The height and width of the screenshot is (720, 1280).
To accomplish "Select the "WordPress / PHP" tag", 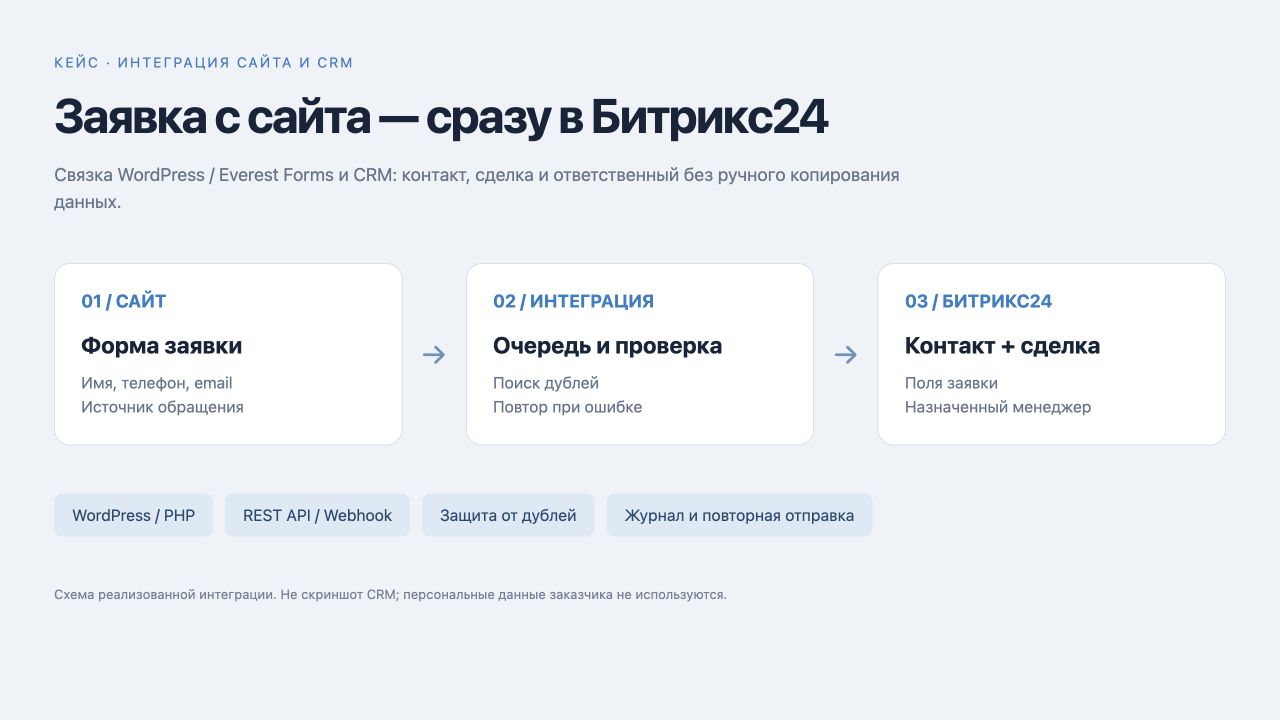I will tap(133, 515).
